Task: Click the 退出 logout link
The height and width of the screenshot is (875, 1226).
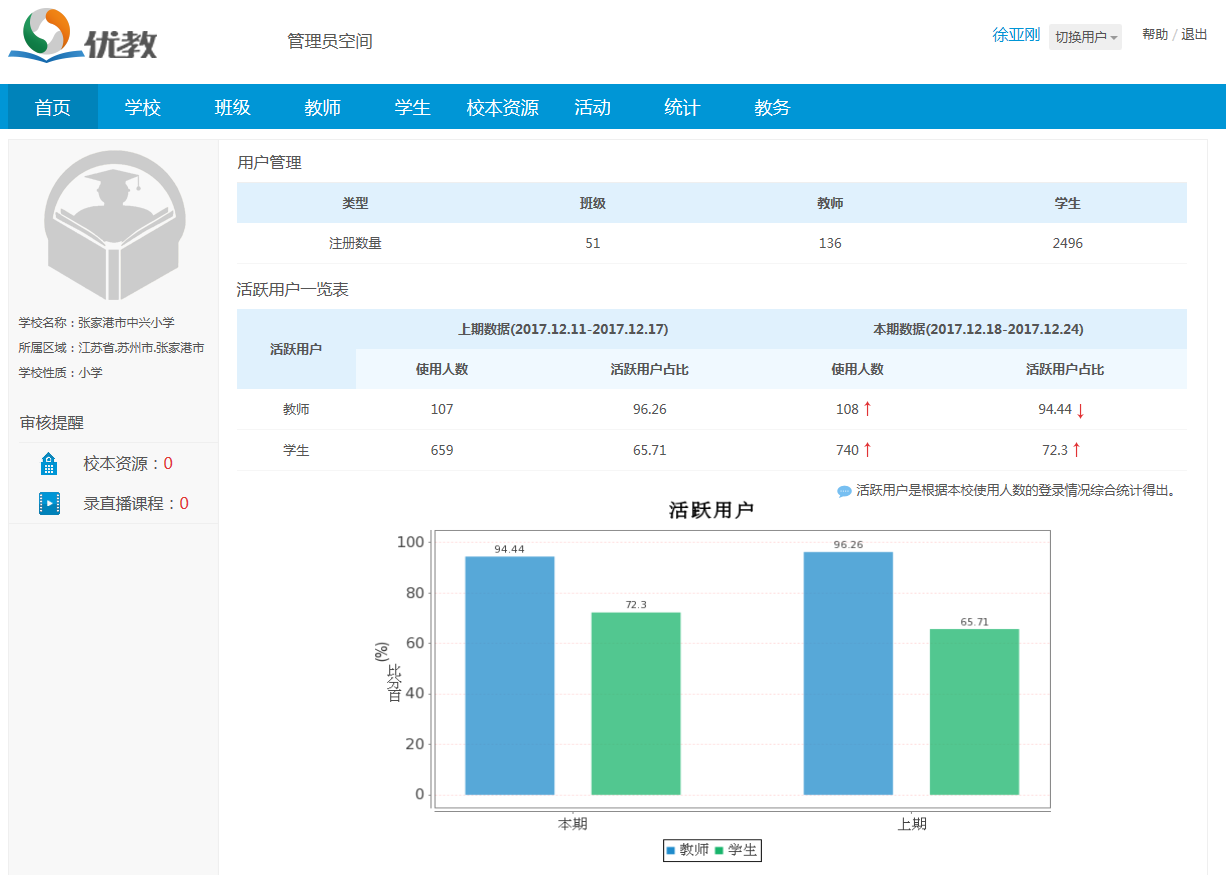Action: tap(1194, 35)
